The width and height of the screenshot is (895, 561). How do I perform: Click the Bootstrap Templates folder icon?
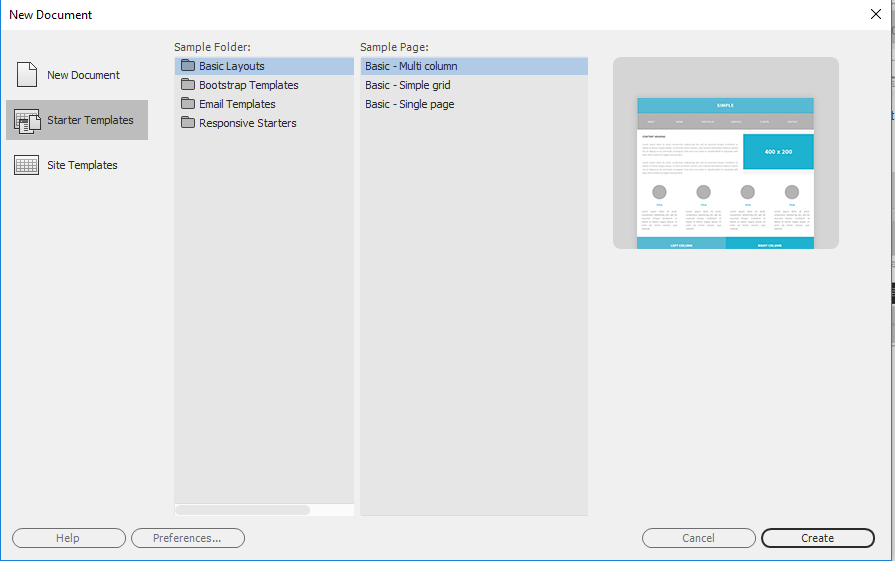187,85
